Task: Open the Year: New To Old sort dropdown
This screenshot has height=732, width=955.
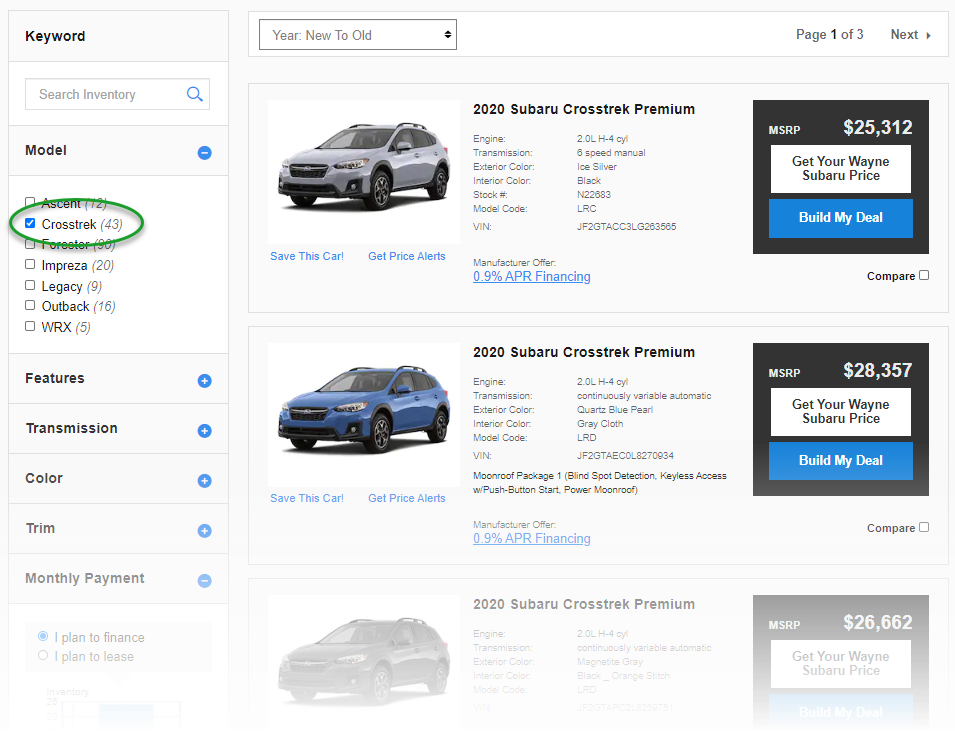Action: coord(358,35)
